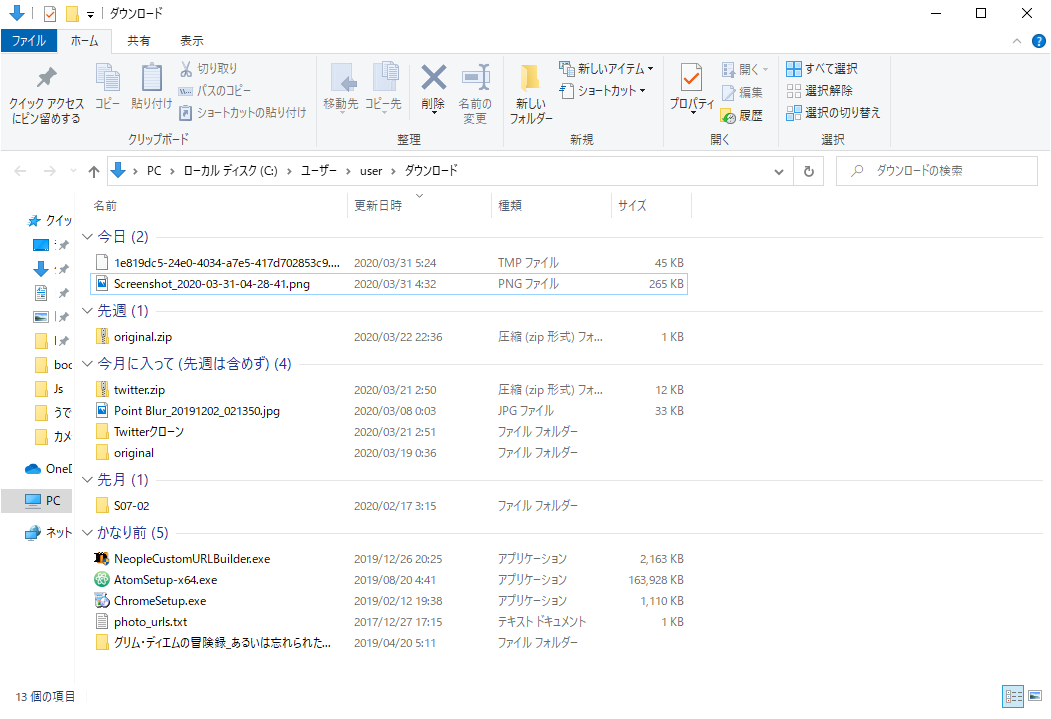
Task: Select Screenshot_2020-03-31-04-28-41.png file
Action: click(389, 284)
